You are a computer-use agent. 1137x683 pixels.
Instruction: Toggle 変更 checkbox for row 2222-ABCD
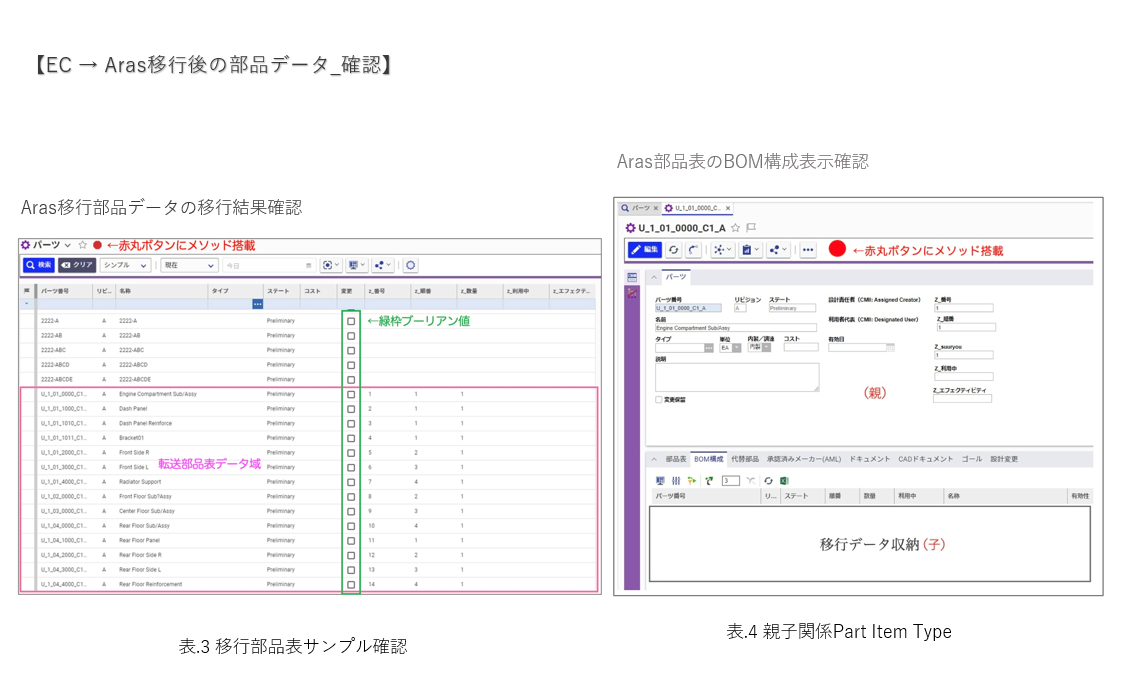pyautogui.click(x=351, y=365)
